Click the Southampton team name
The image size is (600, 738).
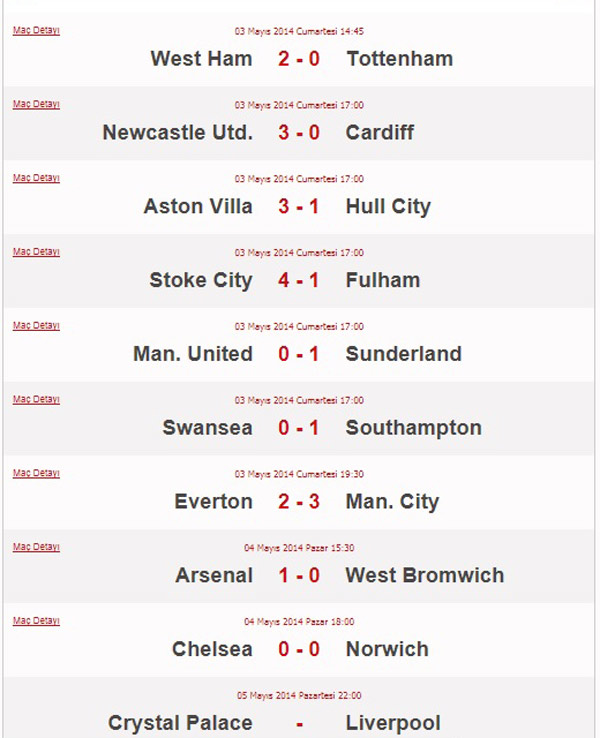[414, 428]
